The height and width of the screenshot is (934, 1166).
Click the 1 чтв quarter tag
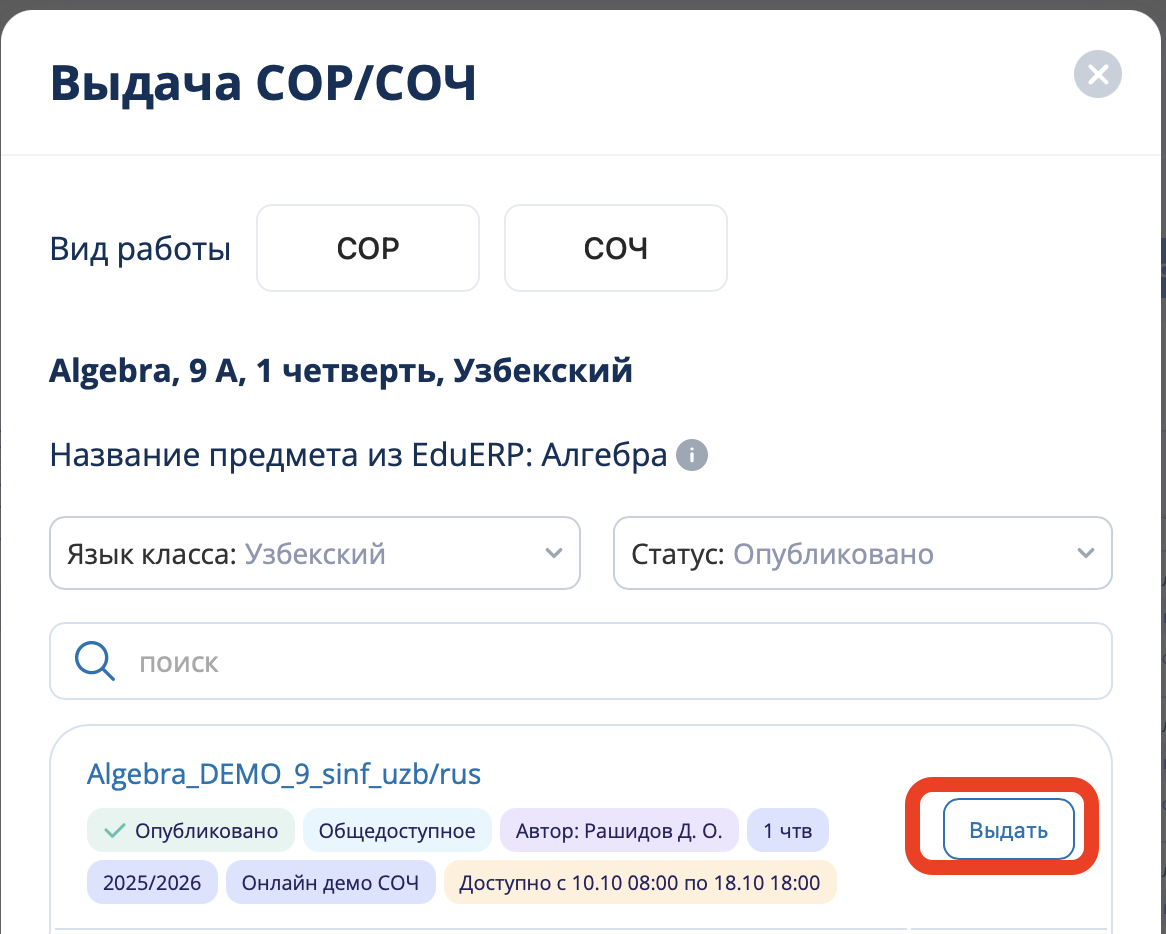pyautogui.click(x=787, y=830)
